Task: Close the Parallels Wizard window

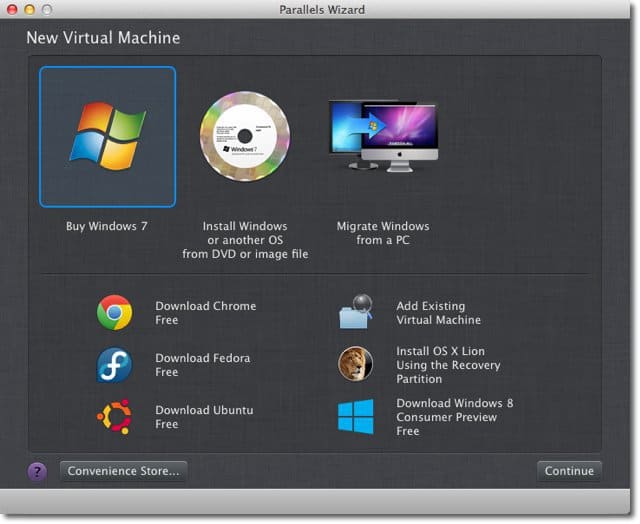Action: pyautogui.click(x=12, y=9)
